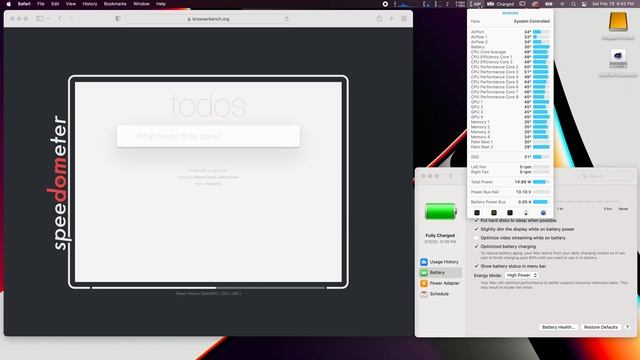Click the second black icon in sensors panel footer

click(x=493, y=213)
